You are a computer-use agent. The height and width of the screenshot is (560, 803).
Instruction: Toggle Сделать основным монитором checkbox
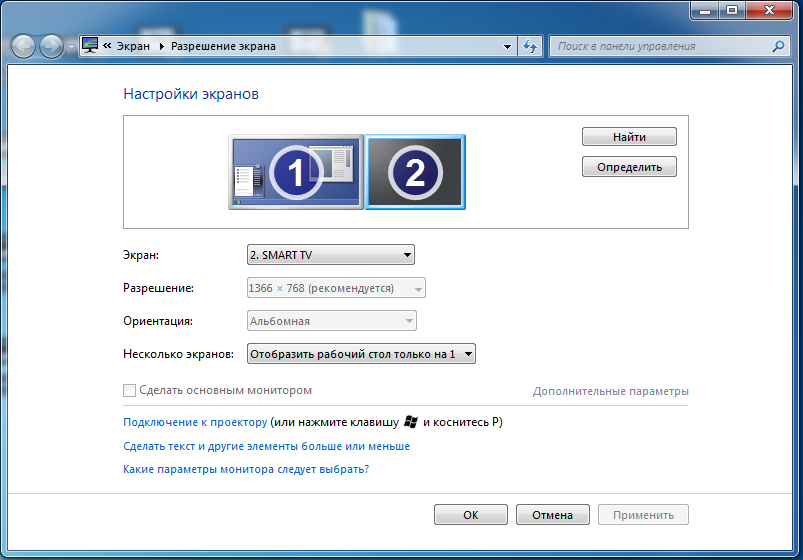pyautogui.click(x=130, y=390)
